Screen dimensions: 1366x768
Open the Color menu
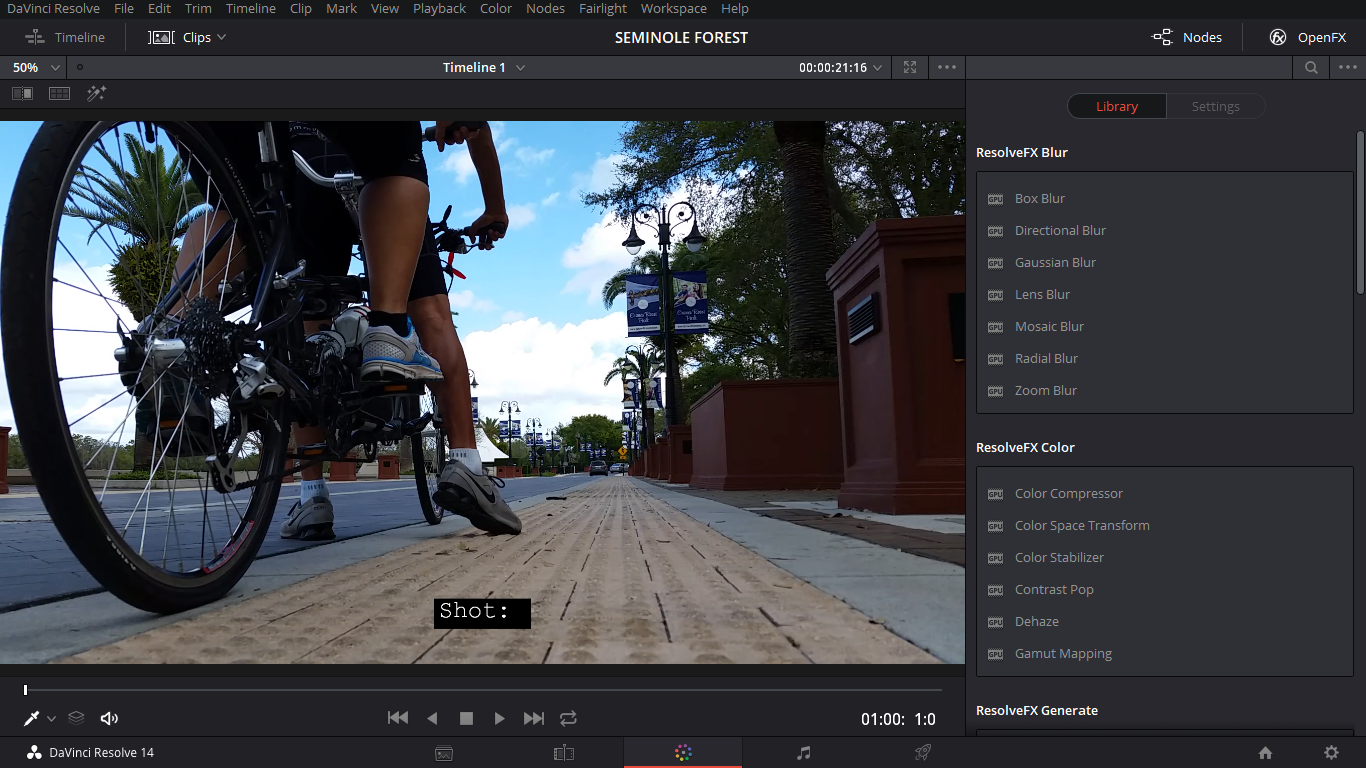(496, 8)
